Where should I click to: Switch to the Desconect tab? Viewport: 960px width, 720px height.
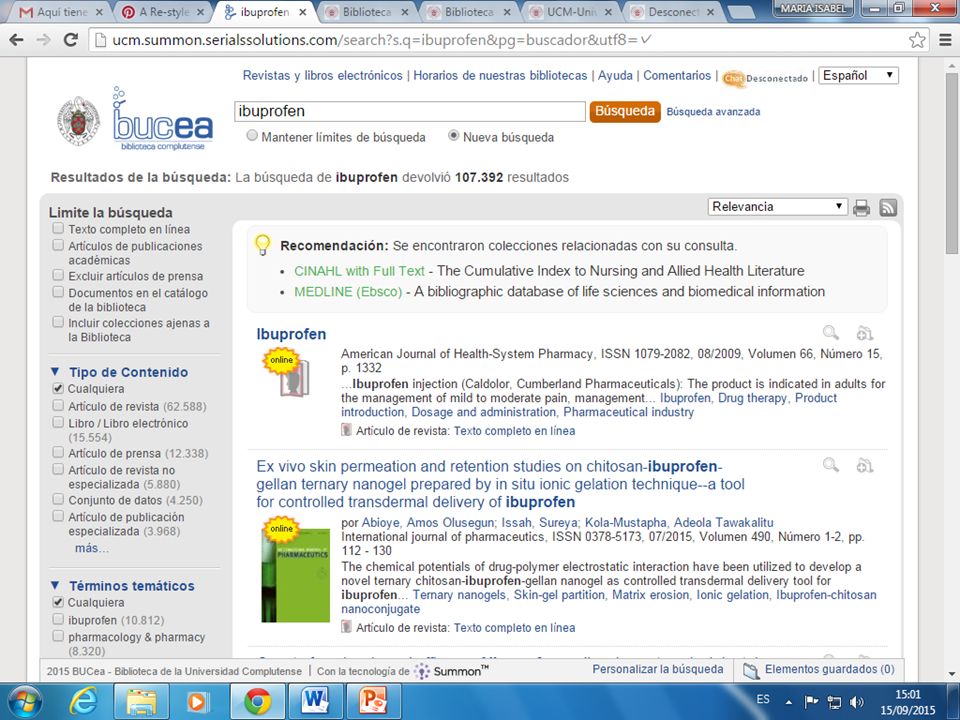tap(673, 12)
